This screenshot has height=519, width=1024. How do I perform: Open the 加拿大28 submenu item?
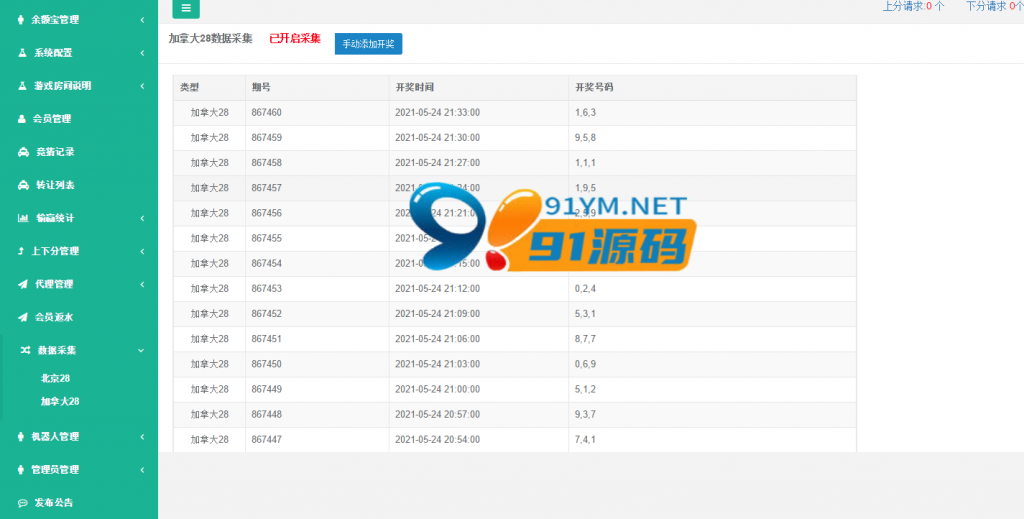pyautogui.click(x=60, y=401)
